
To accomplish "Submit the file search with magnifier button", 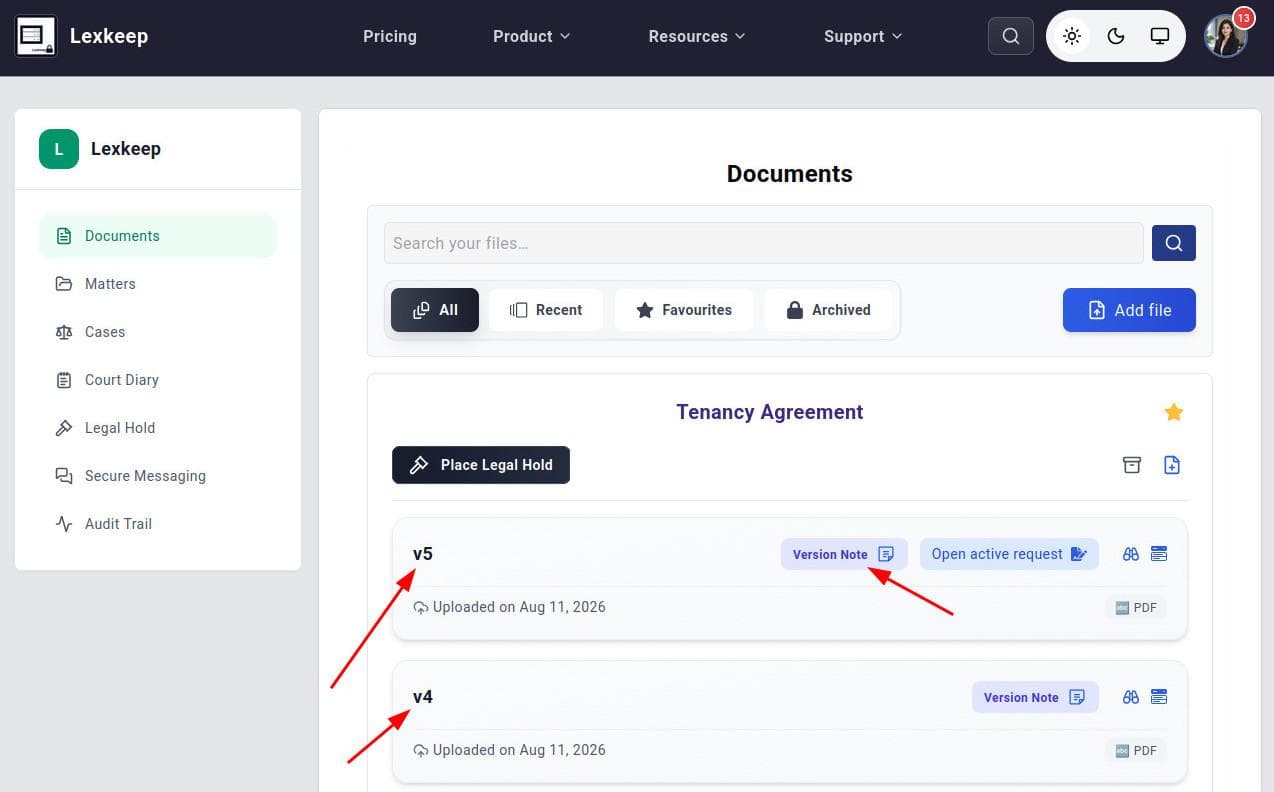I will 1174,243.
